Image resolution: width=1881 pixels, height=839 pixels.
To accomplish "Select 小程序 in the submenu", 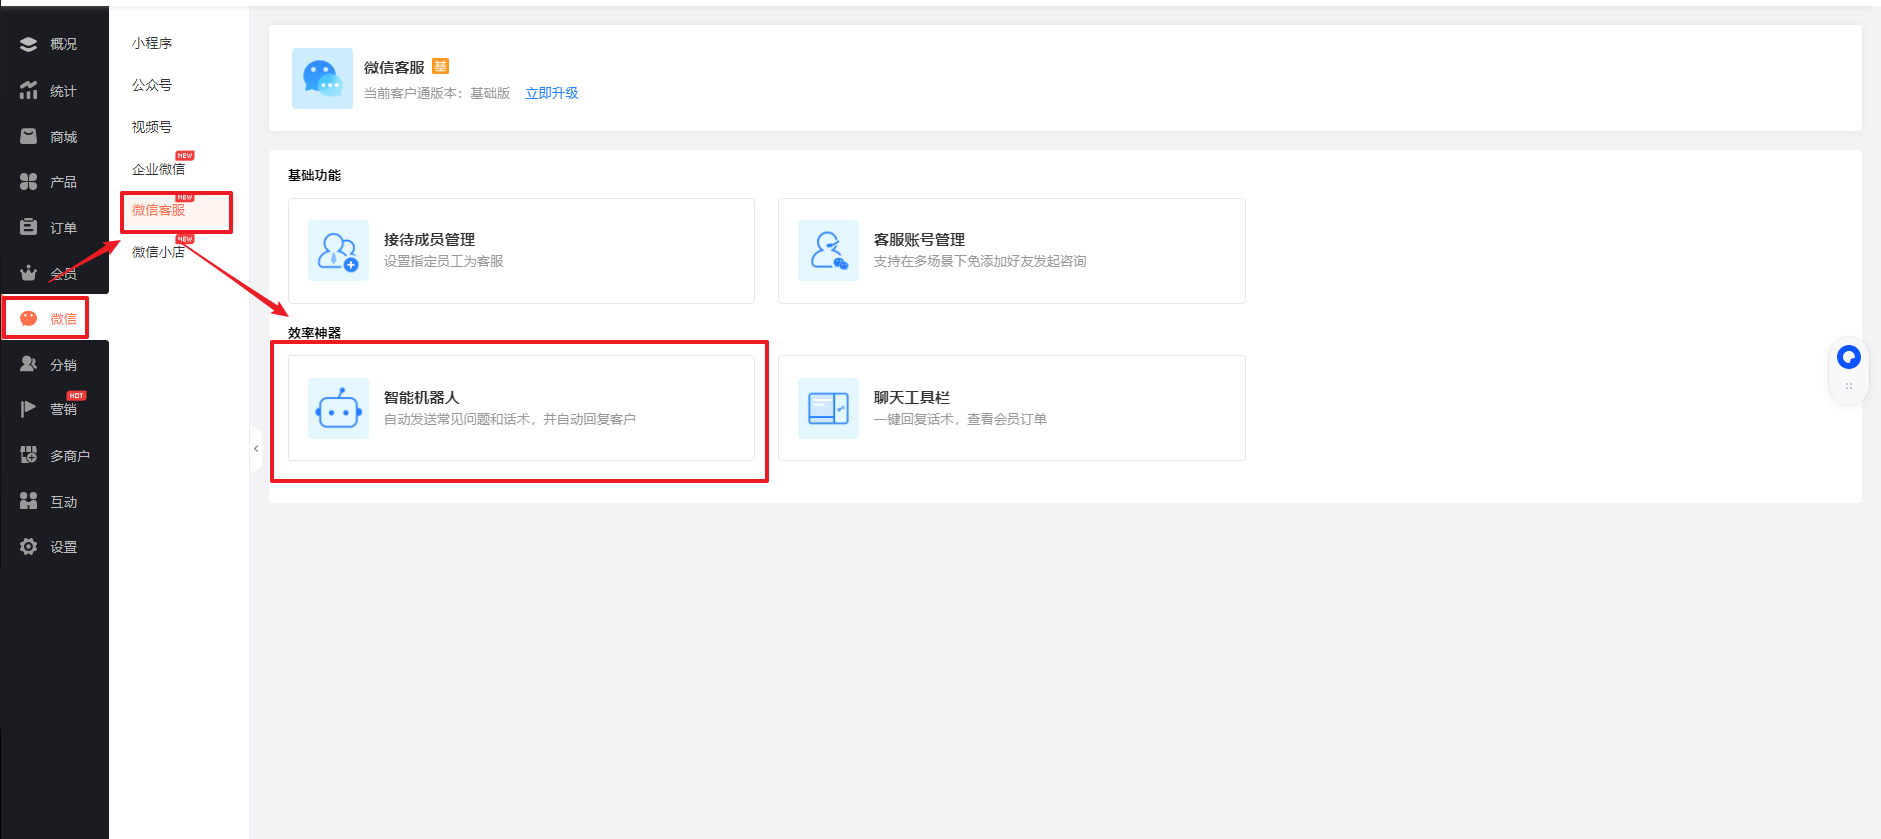I will pyautogui.click(x=152, y=43).
